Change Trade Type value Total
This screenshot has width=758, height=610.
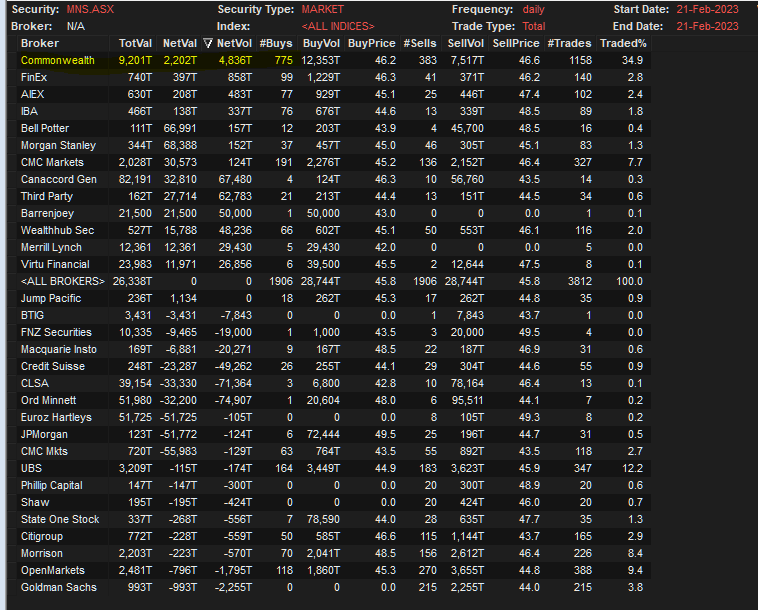pos(534,27)
